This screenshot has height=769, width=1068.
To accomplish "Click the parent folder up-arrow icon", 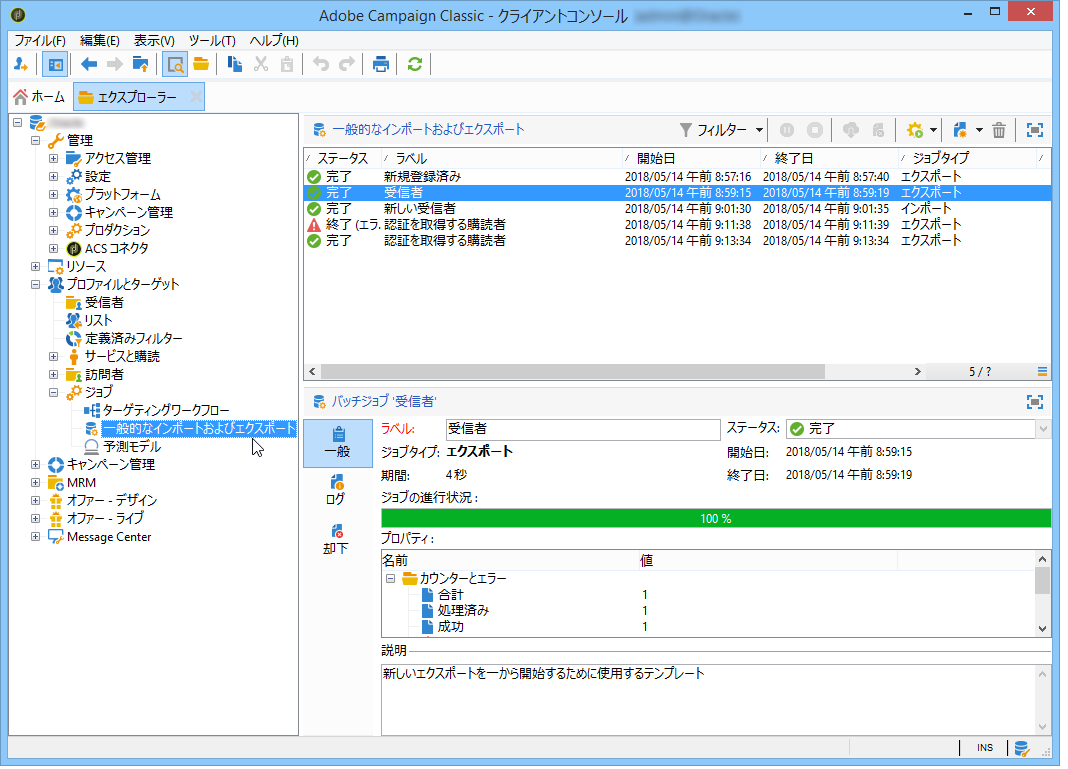I will [x=140, y=65].
